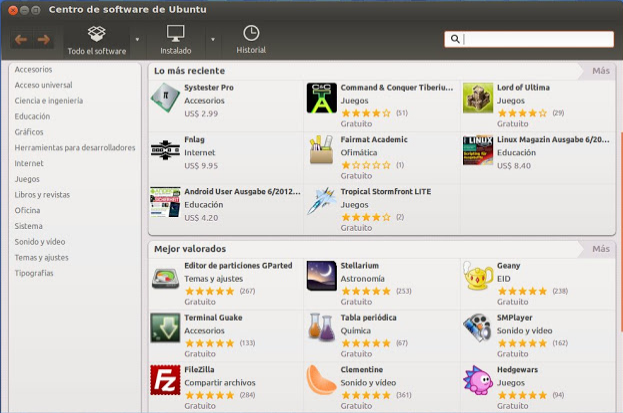Click the Terminal Guake title
The width and height of the screenshot is (623, 413).
(213, 318)
